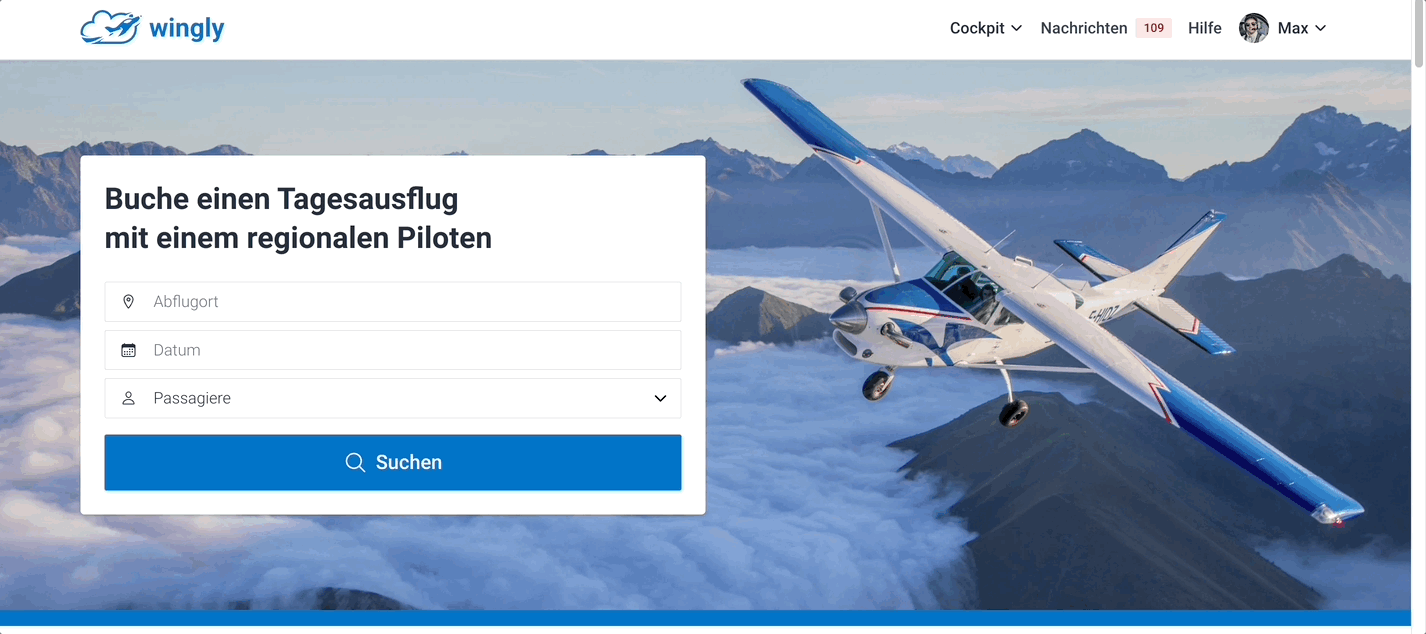Click the calendar icon in Datum field
Viewport: 1426px width, 634px height.
[128, 350]
